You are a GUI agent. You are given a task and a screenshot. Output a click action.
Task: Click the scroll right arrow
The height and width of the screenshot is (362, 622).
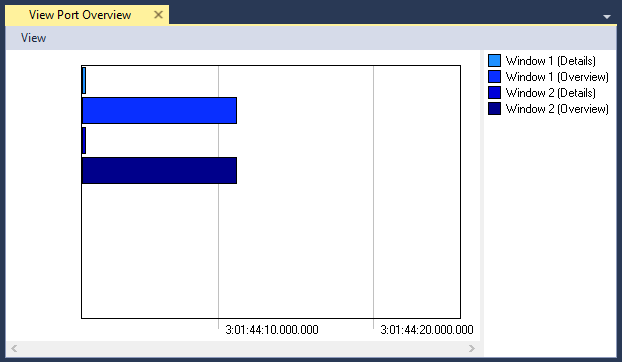point(471,349)
